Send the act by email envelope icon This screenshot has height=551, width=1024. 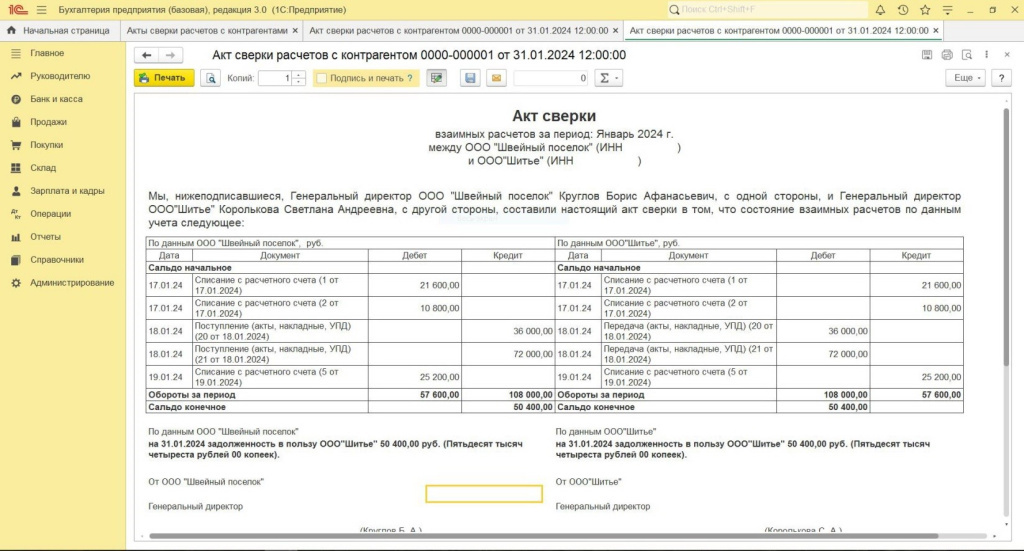(x=496, y=78)
